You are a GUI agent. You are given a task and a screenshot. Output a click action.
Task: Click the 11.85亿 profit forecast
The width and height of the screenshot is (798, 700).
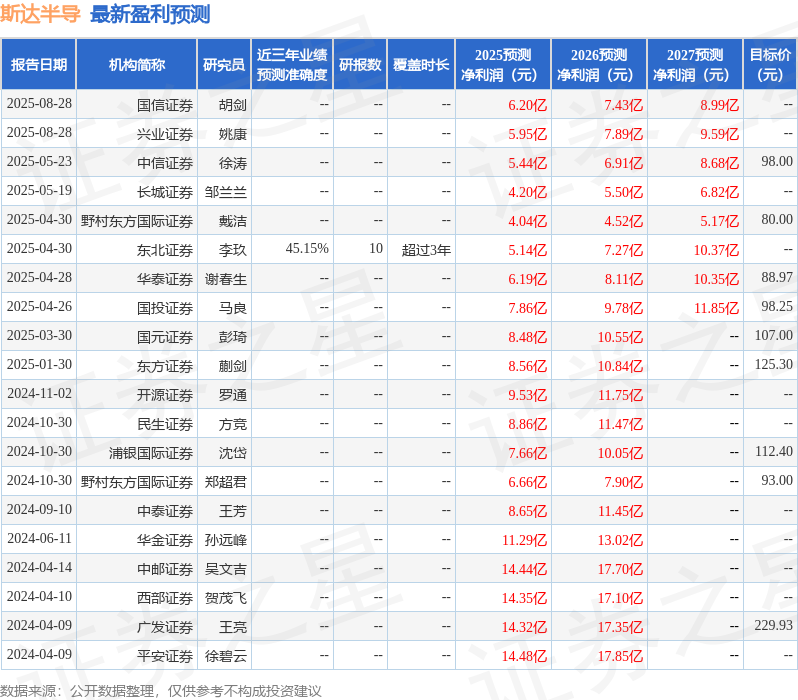(x=716, y=308)
